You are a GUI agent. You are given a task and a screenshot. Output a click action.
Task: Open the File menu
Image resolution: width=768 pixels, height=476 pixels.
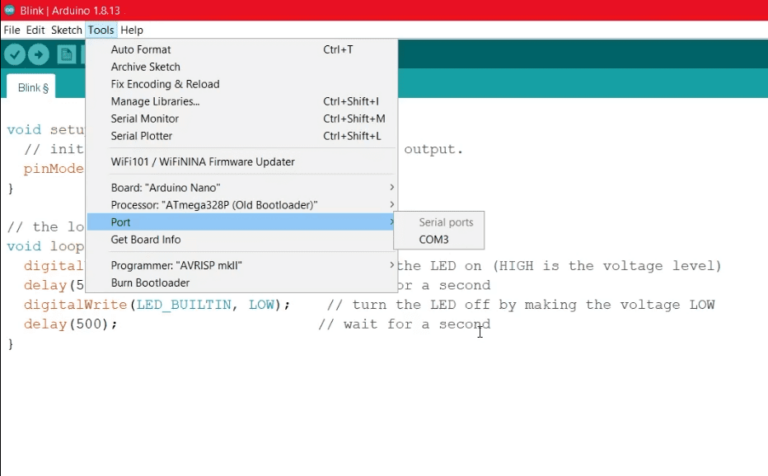pyautogui.click(x=12, y=30)
